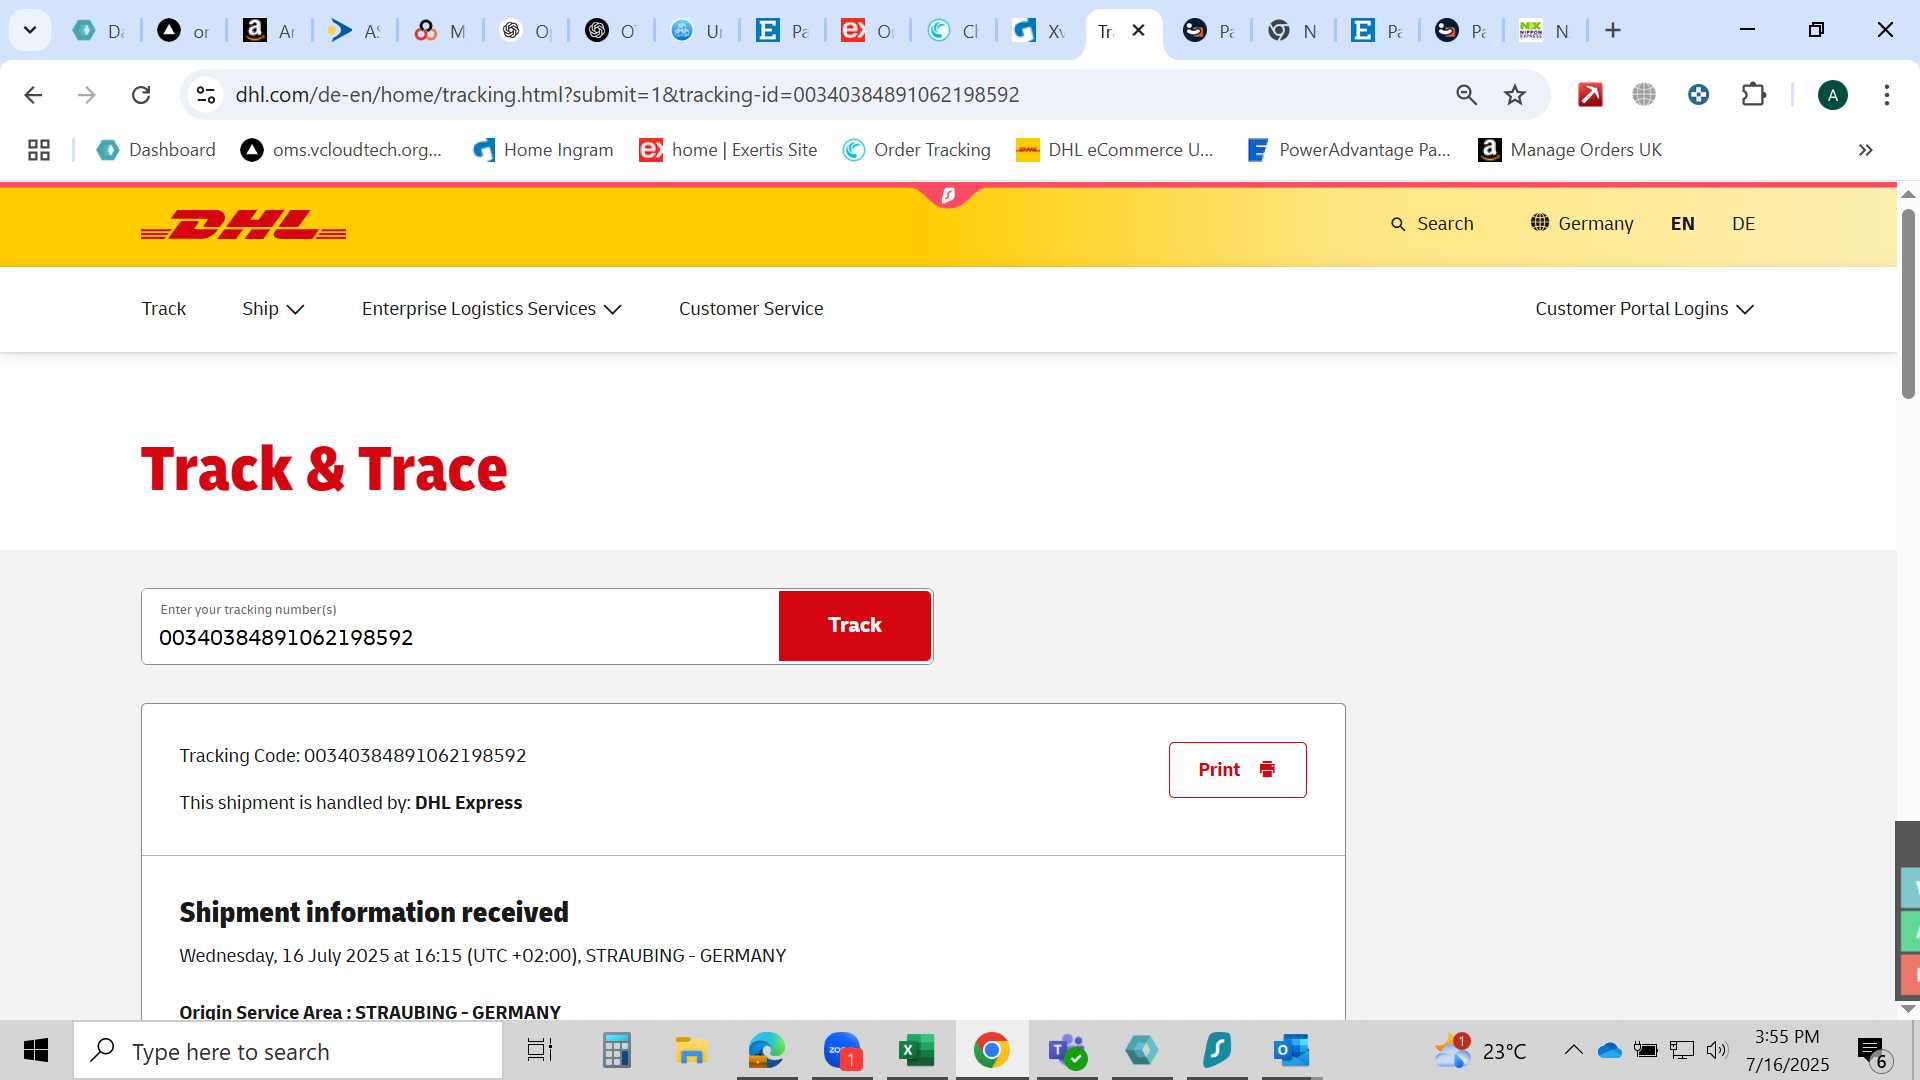
Task: Open a new browser tab
Action: pyautogui.click(x=1612, y=31)
